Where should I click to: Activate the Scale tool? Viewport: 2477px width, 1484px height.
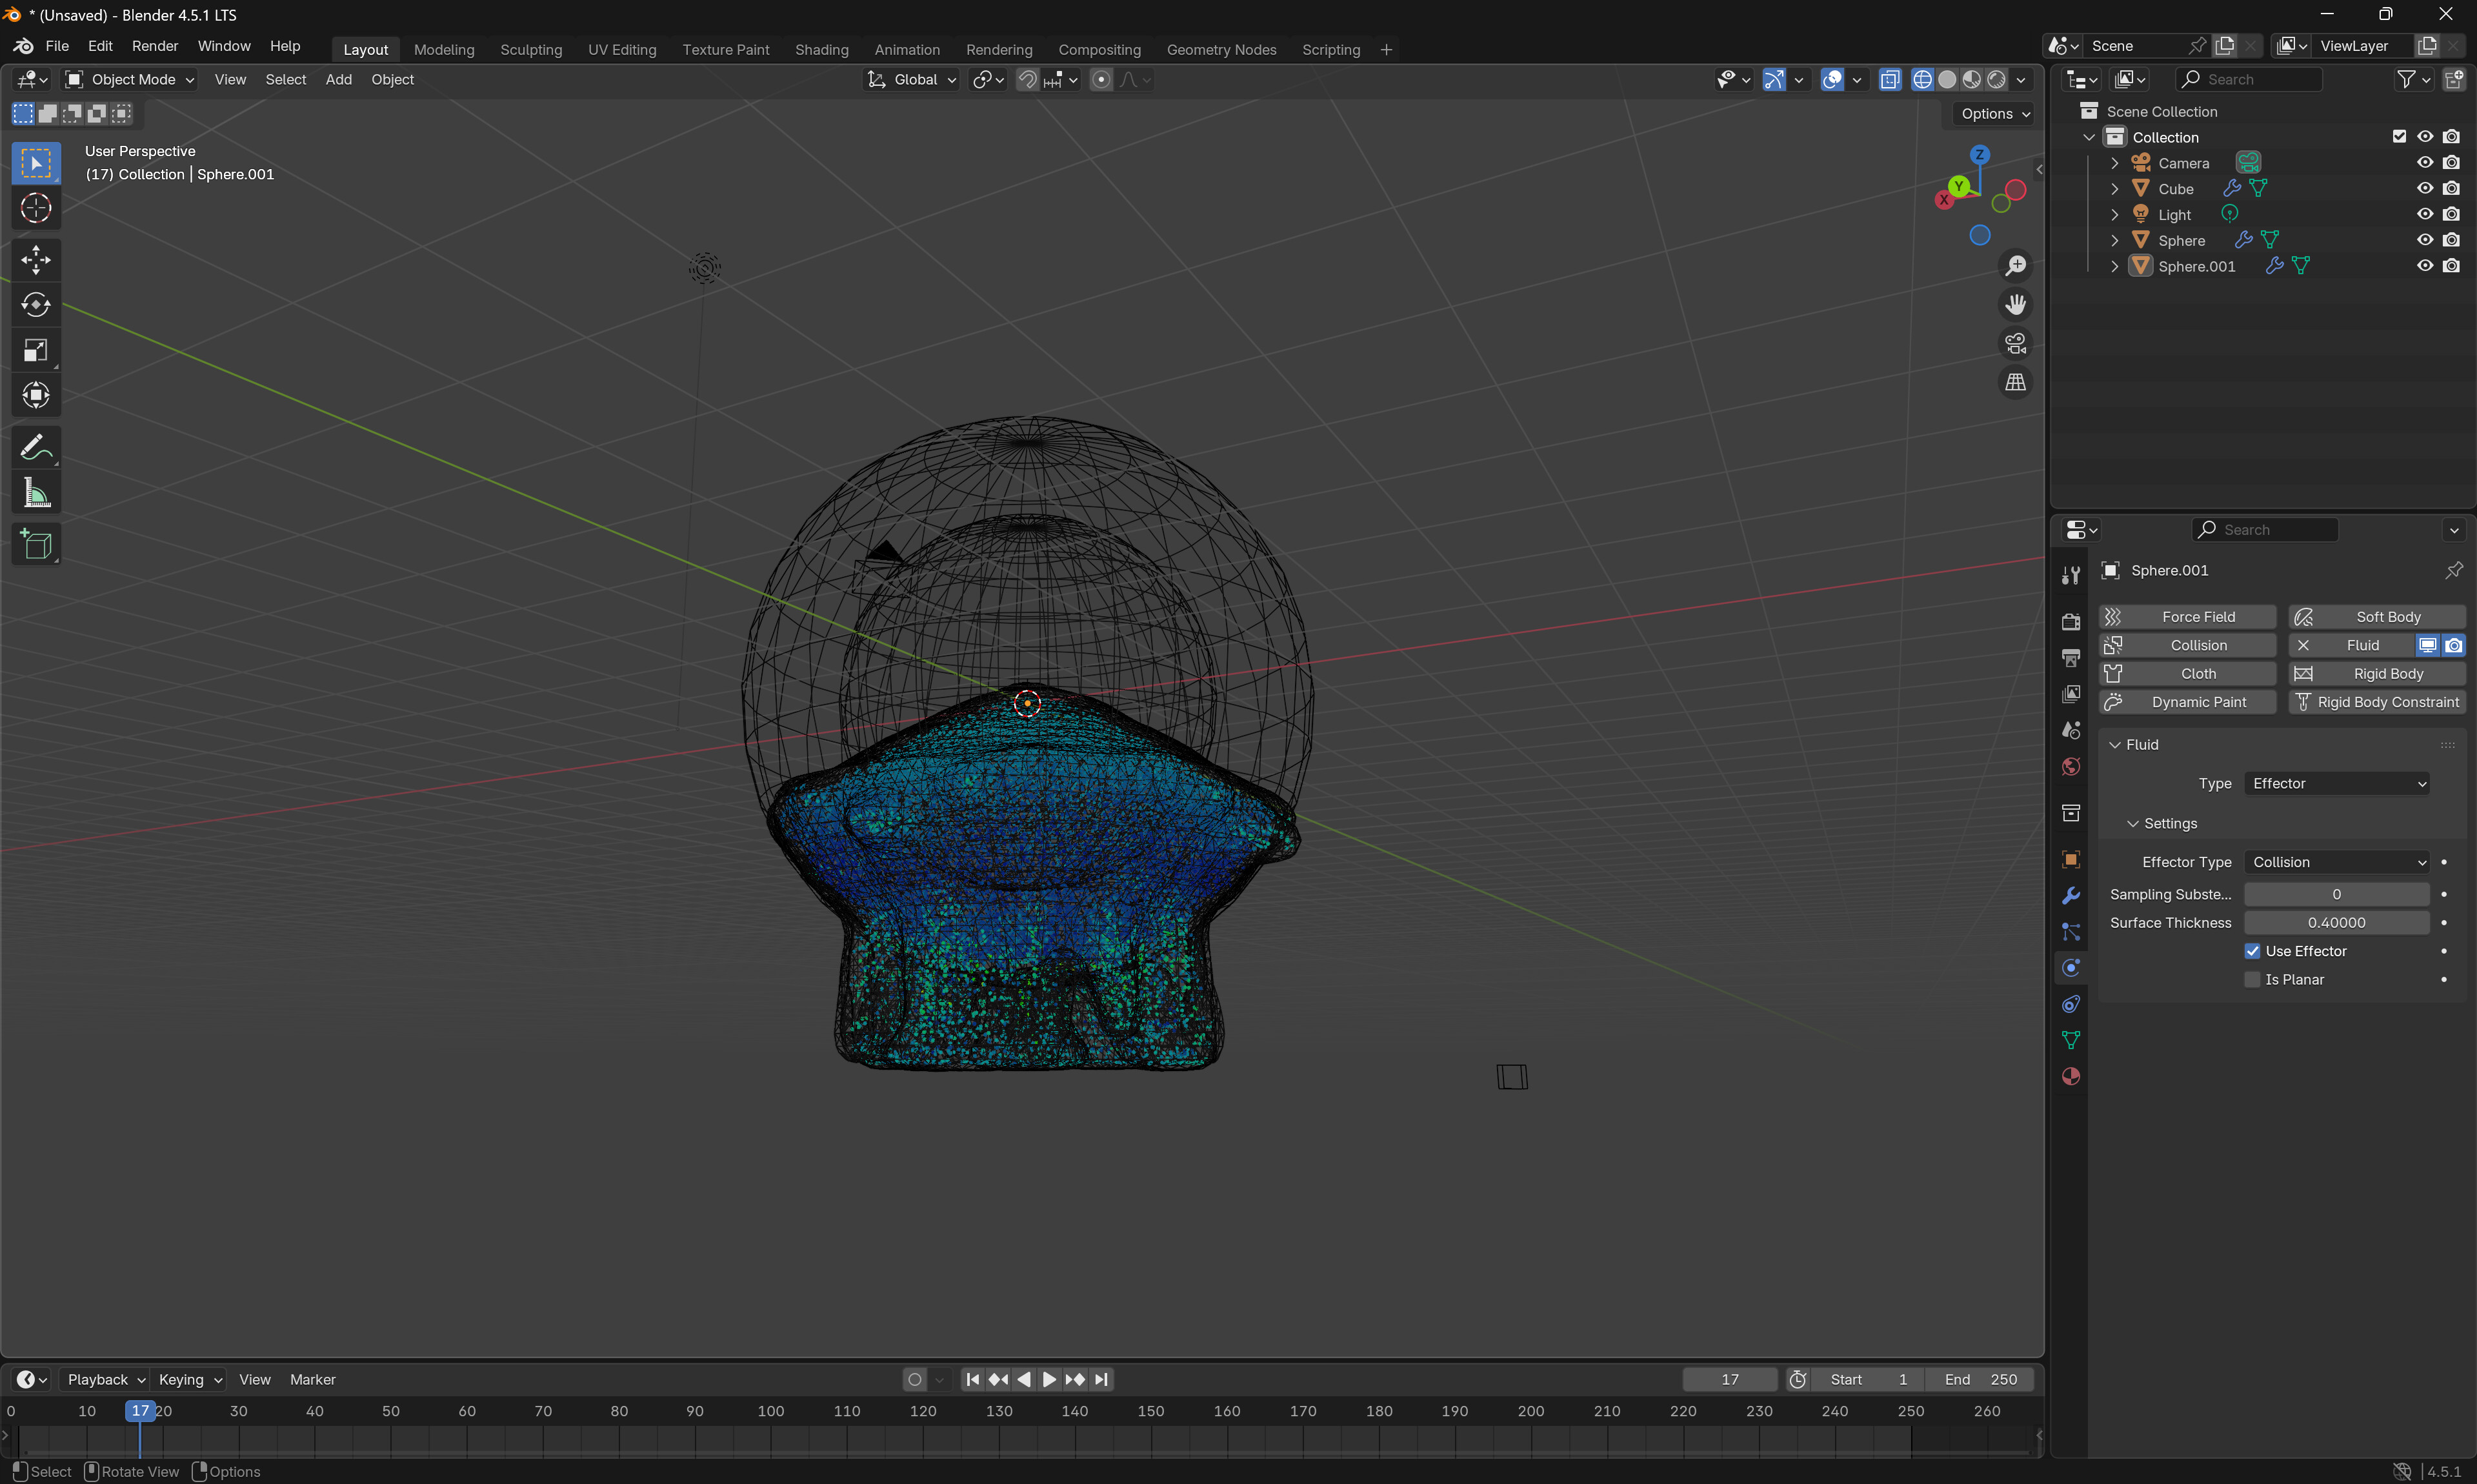[36, 350]
